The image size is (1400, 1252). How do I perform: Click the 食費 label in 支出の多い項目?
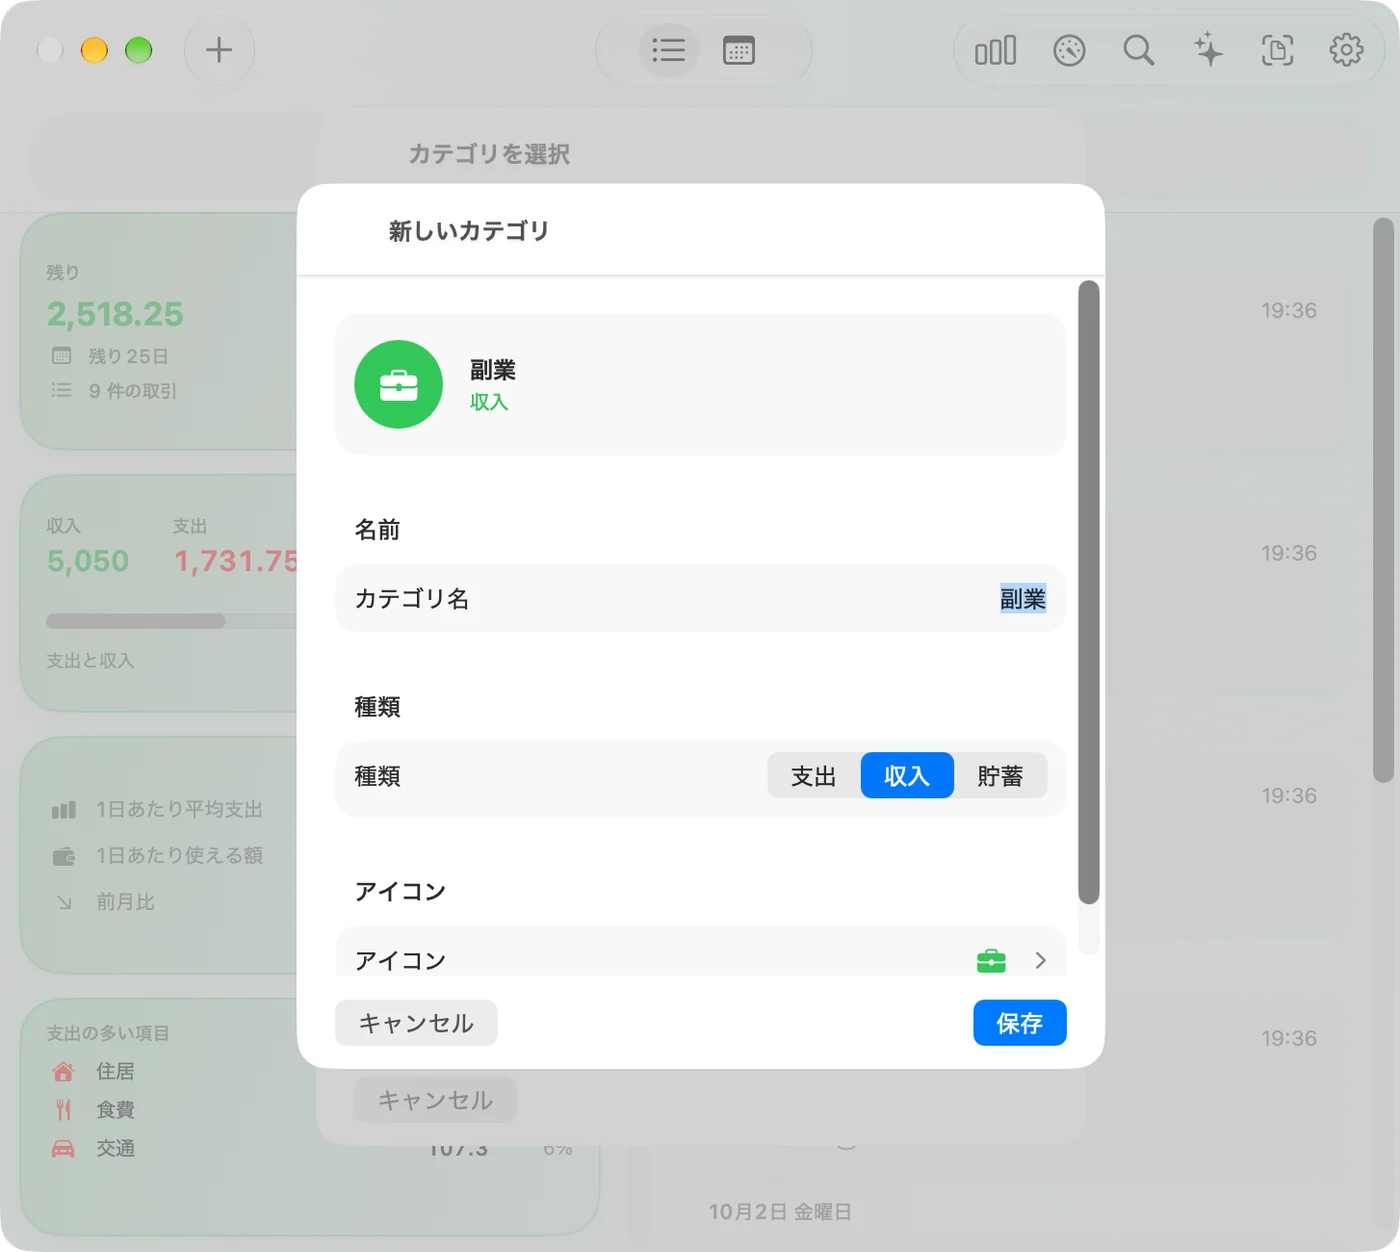coord(115,1110)
